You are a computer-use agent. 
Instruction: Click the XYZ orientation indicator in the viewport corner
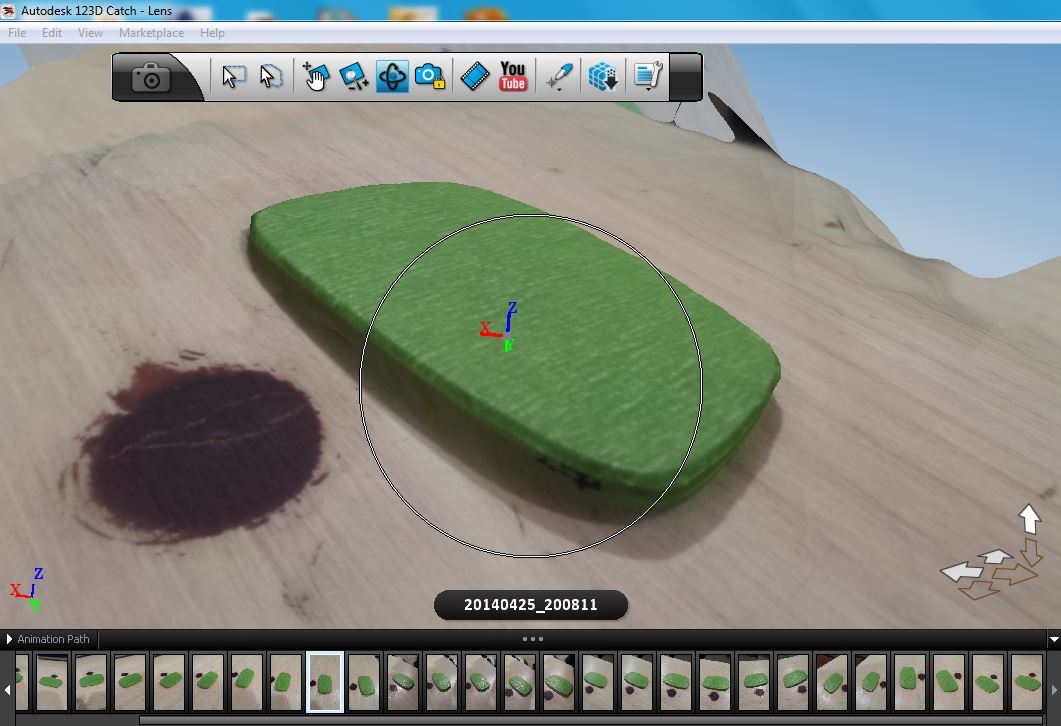pos(28,589)
